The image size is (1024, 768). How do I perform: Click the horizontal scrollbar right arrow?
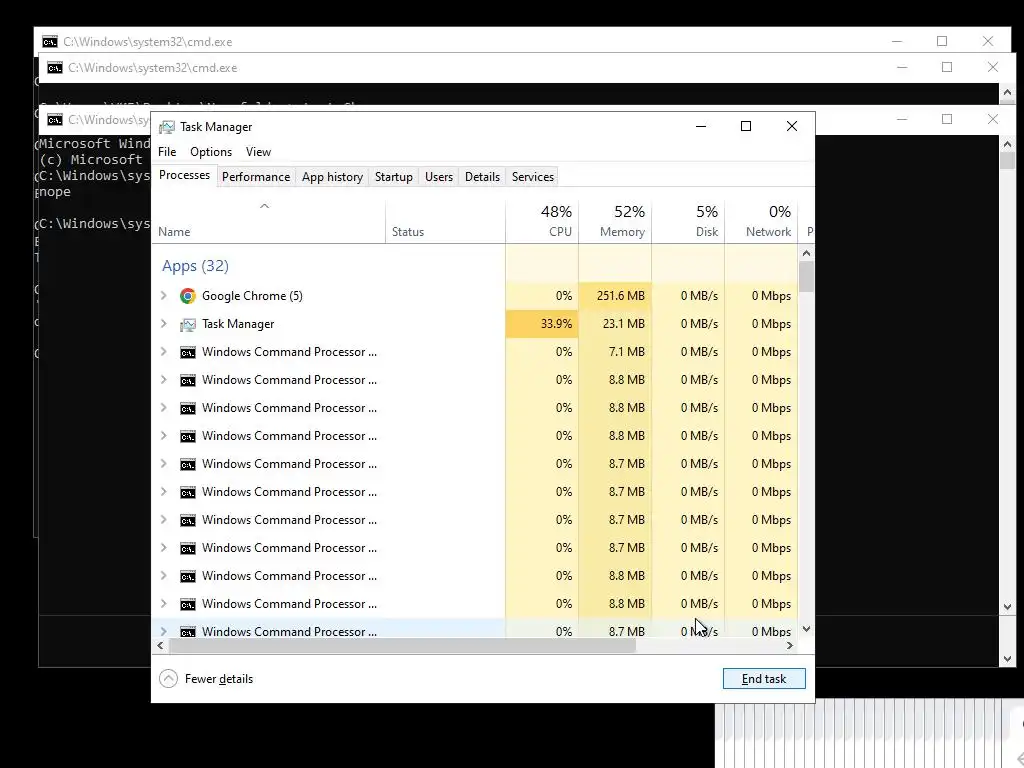click(x=790, y=645)
